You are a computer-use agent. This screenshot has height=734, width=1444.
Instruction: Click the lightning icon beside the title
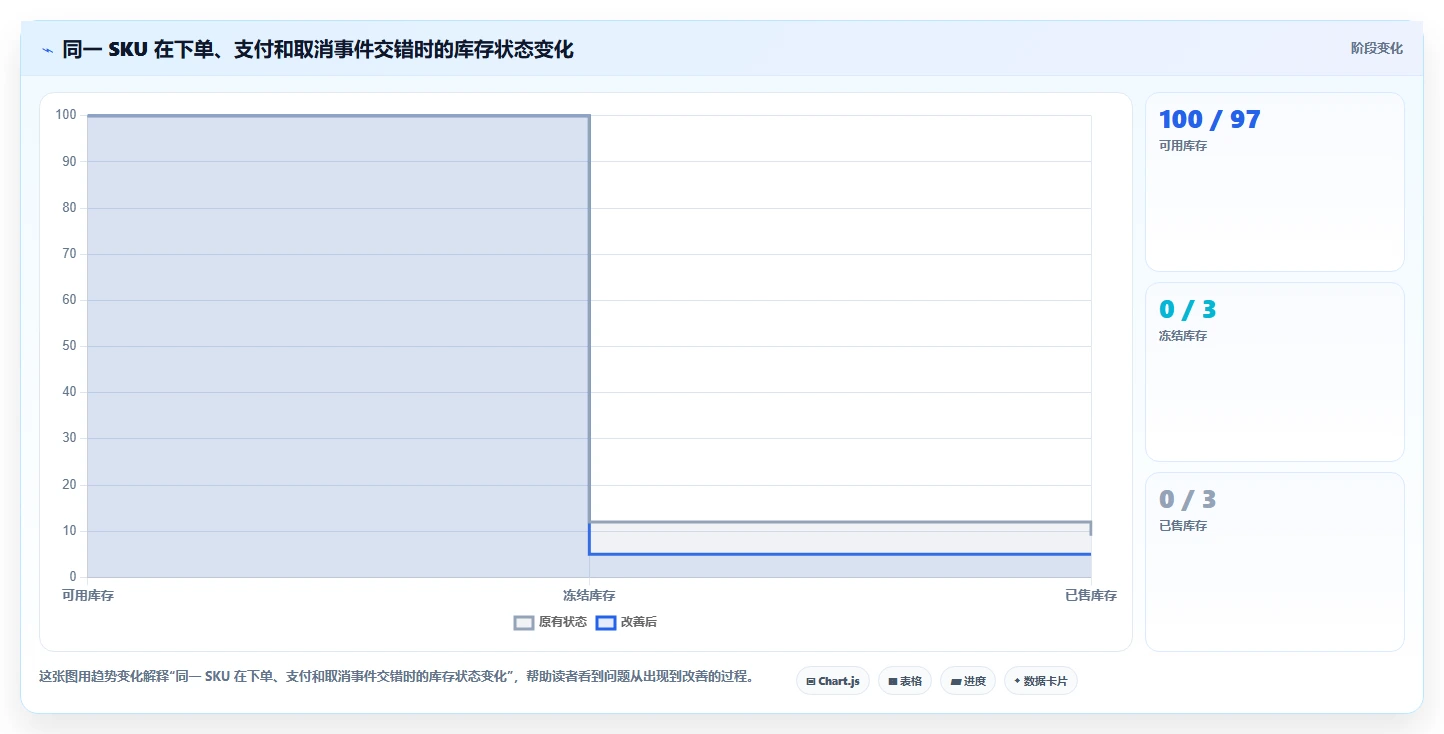pos(48,49)
